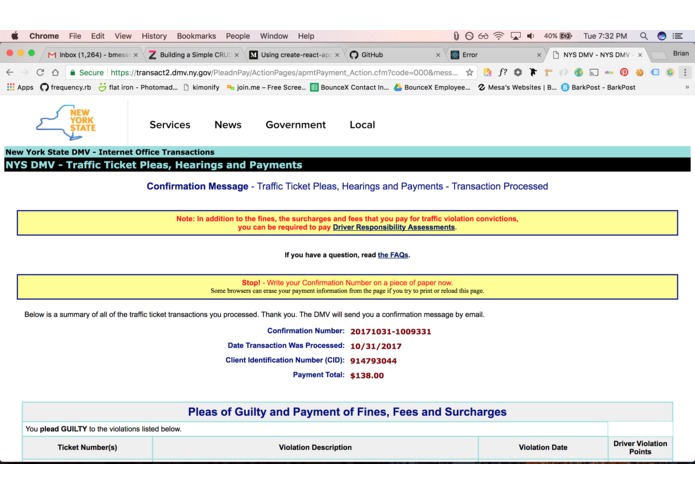Expand the hidden bookmarks chevron
695x494 pixels.
687,87
